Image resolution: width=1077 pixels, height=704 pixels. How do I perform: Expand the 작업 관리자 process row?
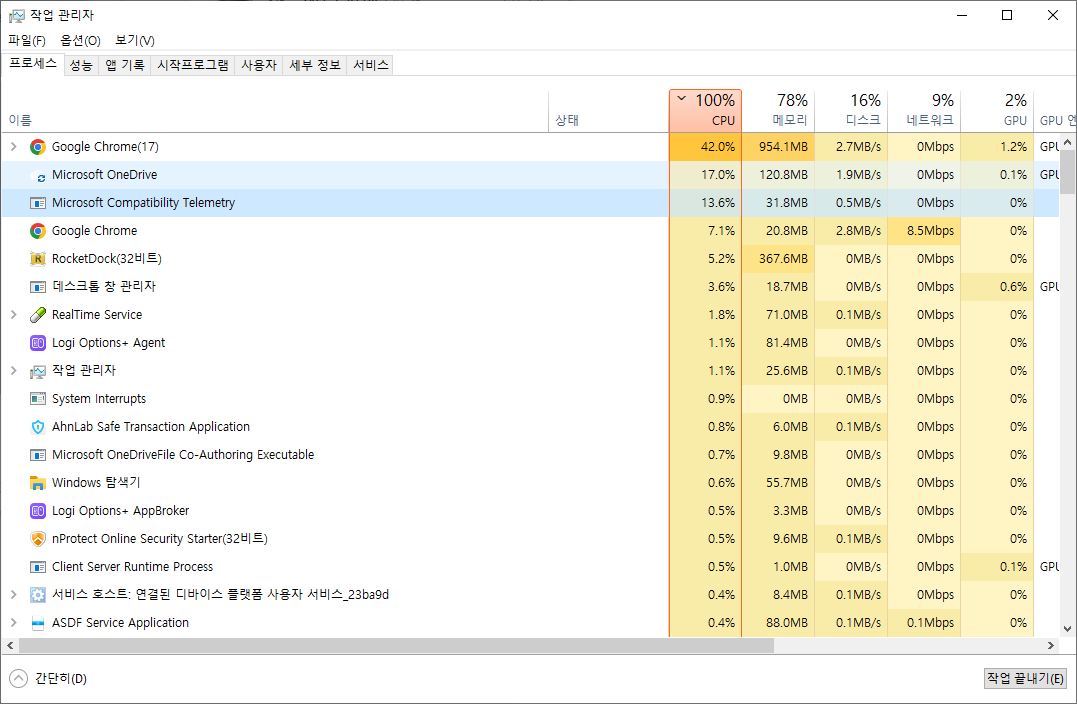pos(13,370)
